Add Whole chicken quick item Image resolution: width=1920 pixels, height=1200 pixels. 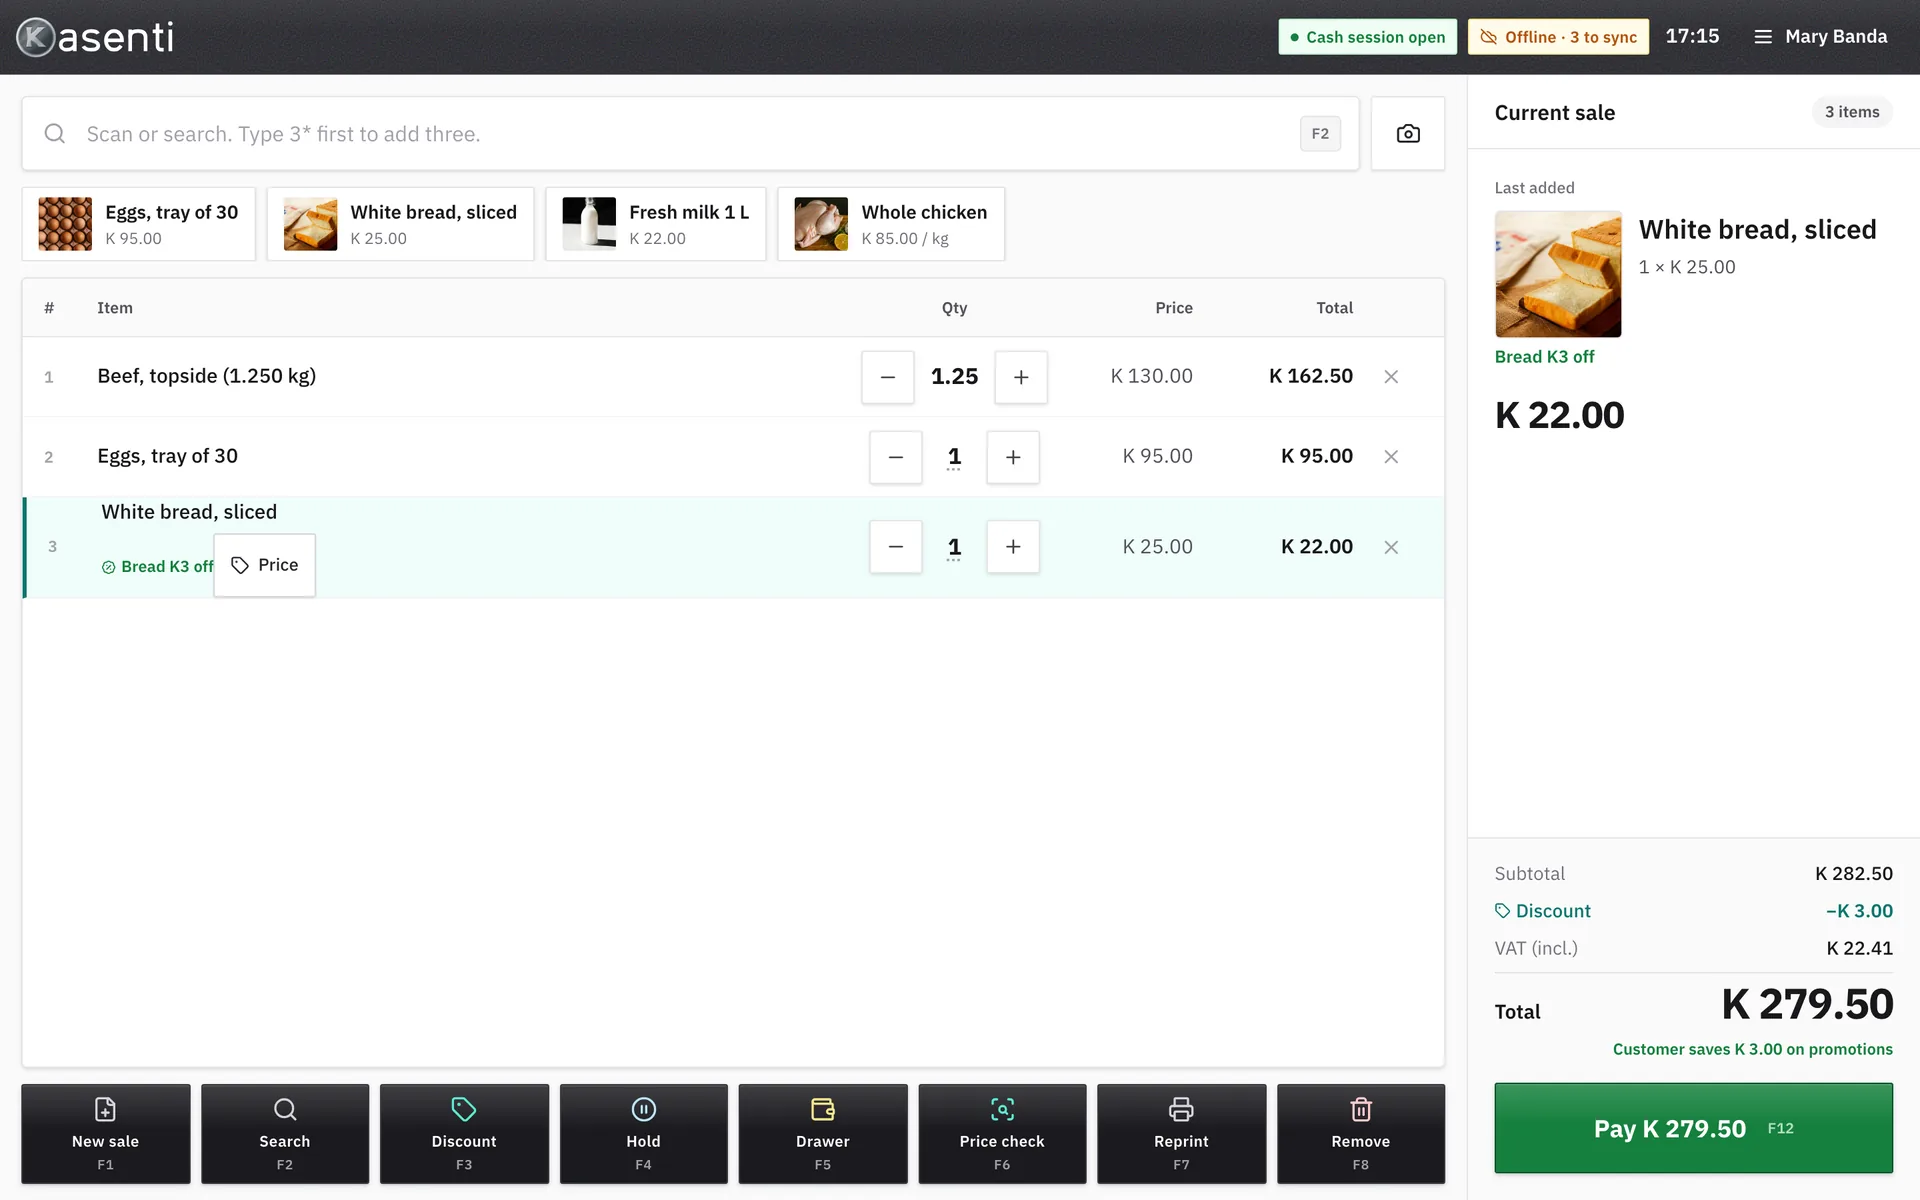point(891,224)
